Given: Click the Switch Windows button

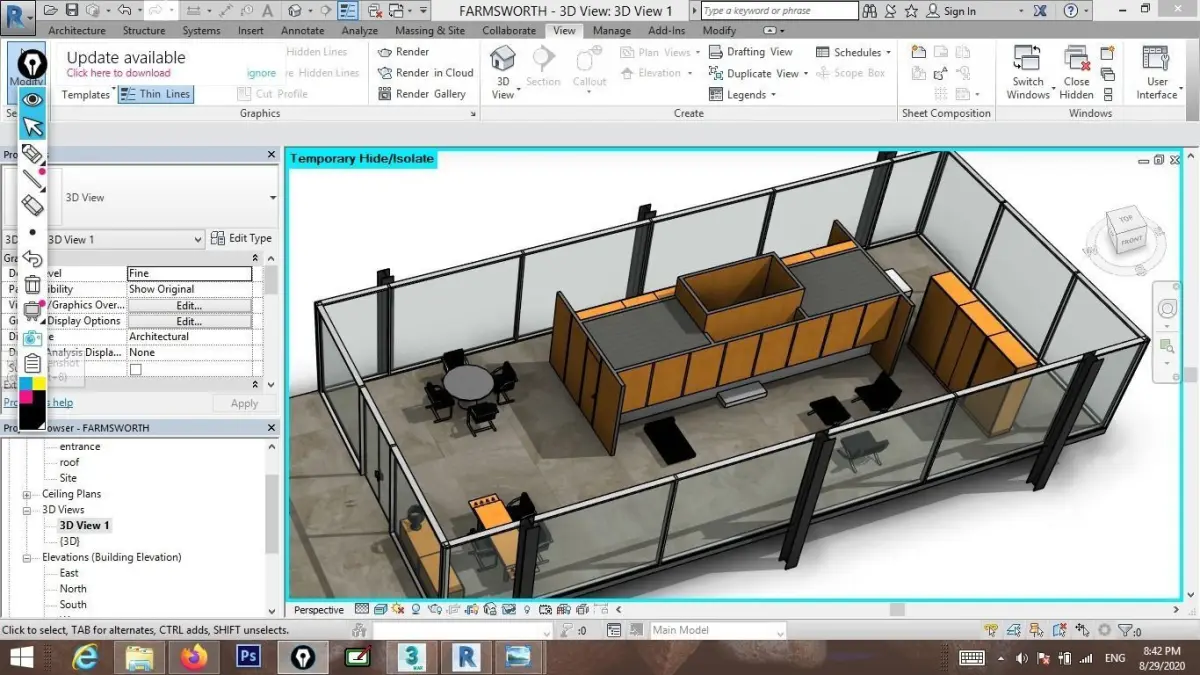Looking at the screenshot, I should 1027,72.
